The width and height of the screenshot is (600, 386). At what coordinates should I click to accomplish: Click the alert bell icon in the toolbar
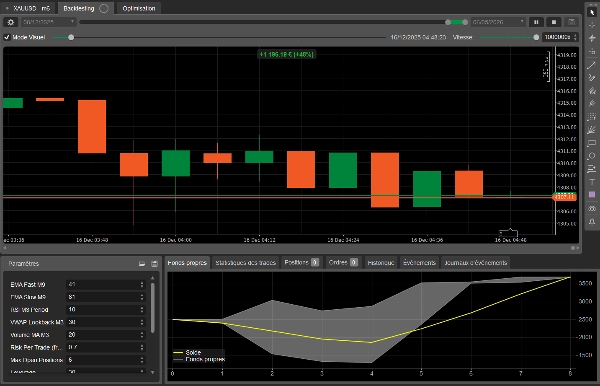coord(592,222)
